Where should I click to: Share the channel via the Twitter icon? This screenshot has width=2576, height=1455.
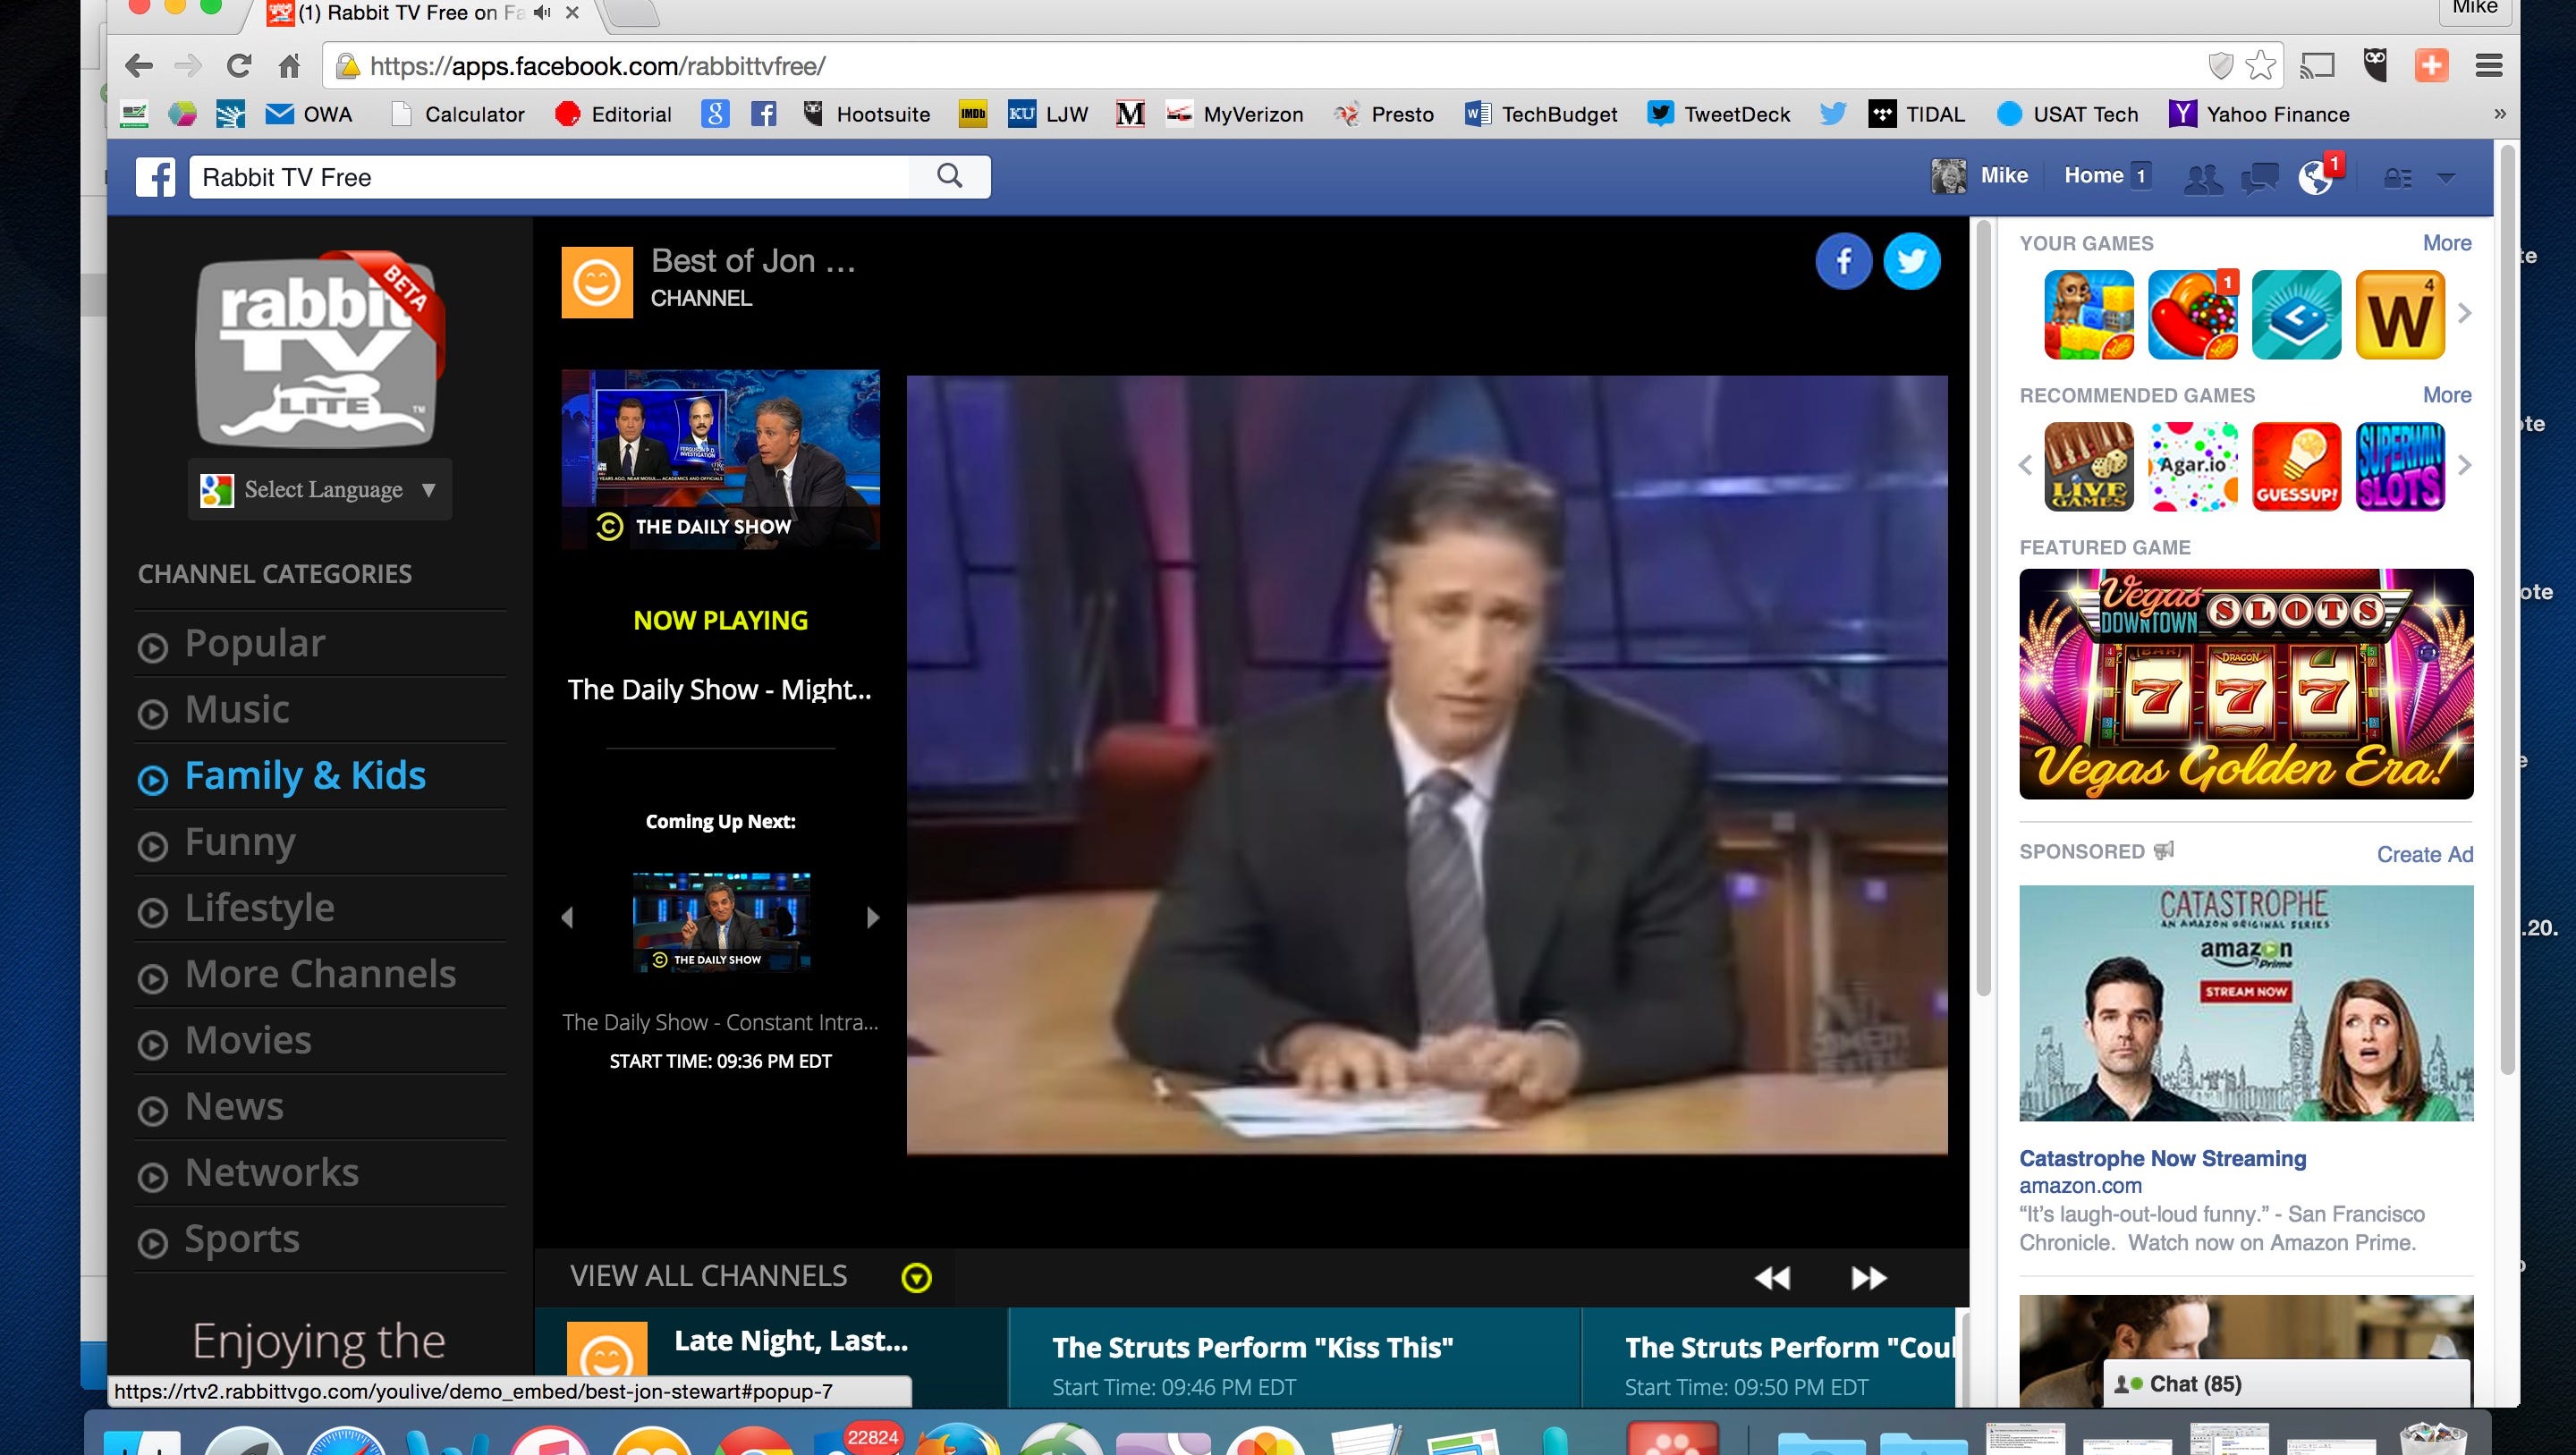1912,261
